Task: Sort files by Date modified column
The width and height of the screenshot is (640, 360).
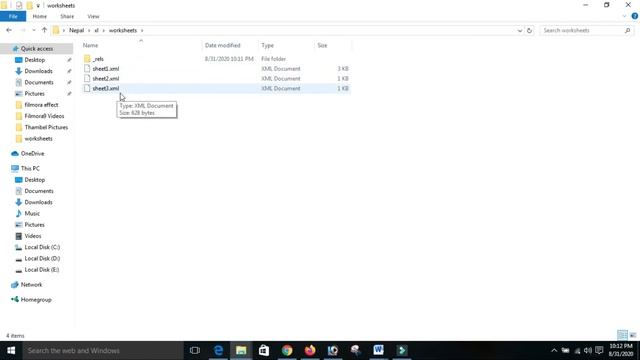Action: 222,45
